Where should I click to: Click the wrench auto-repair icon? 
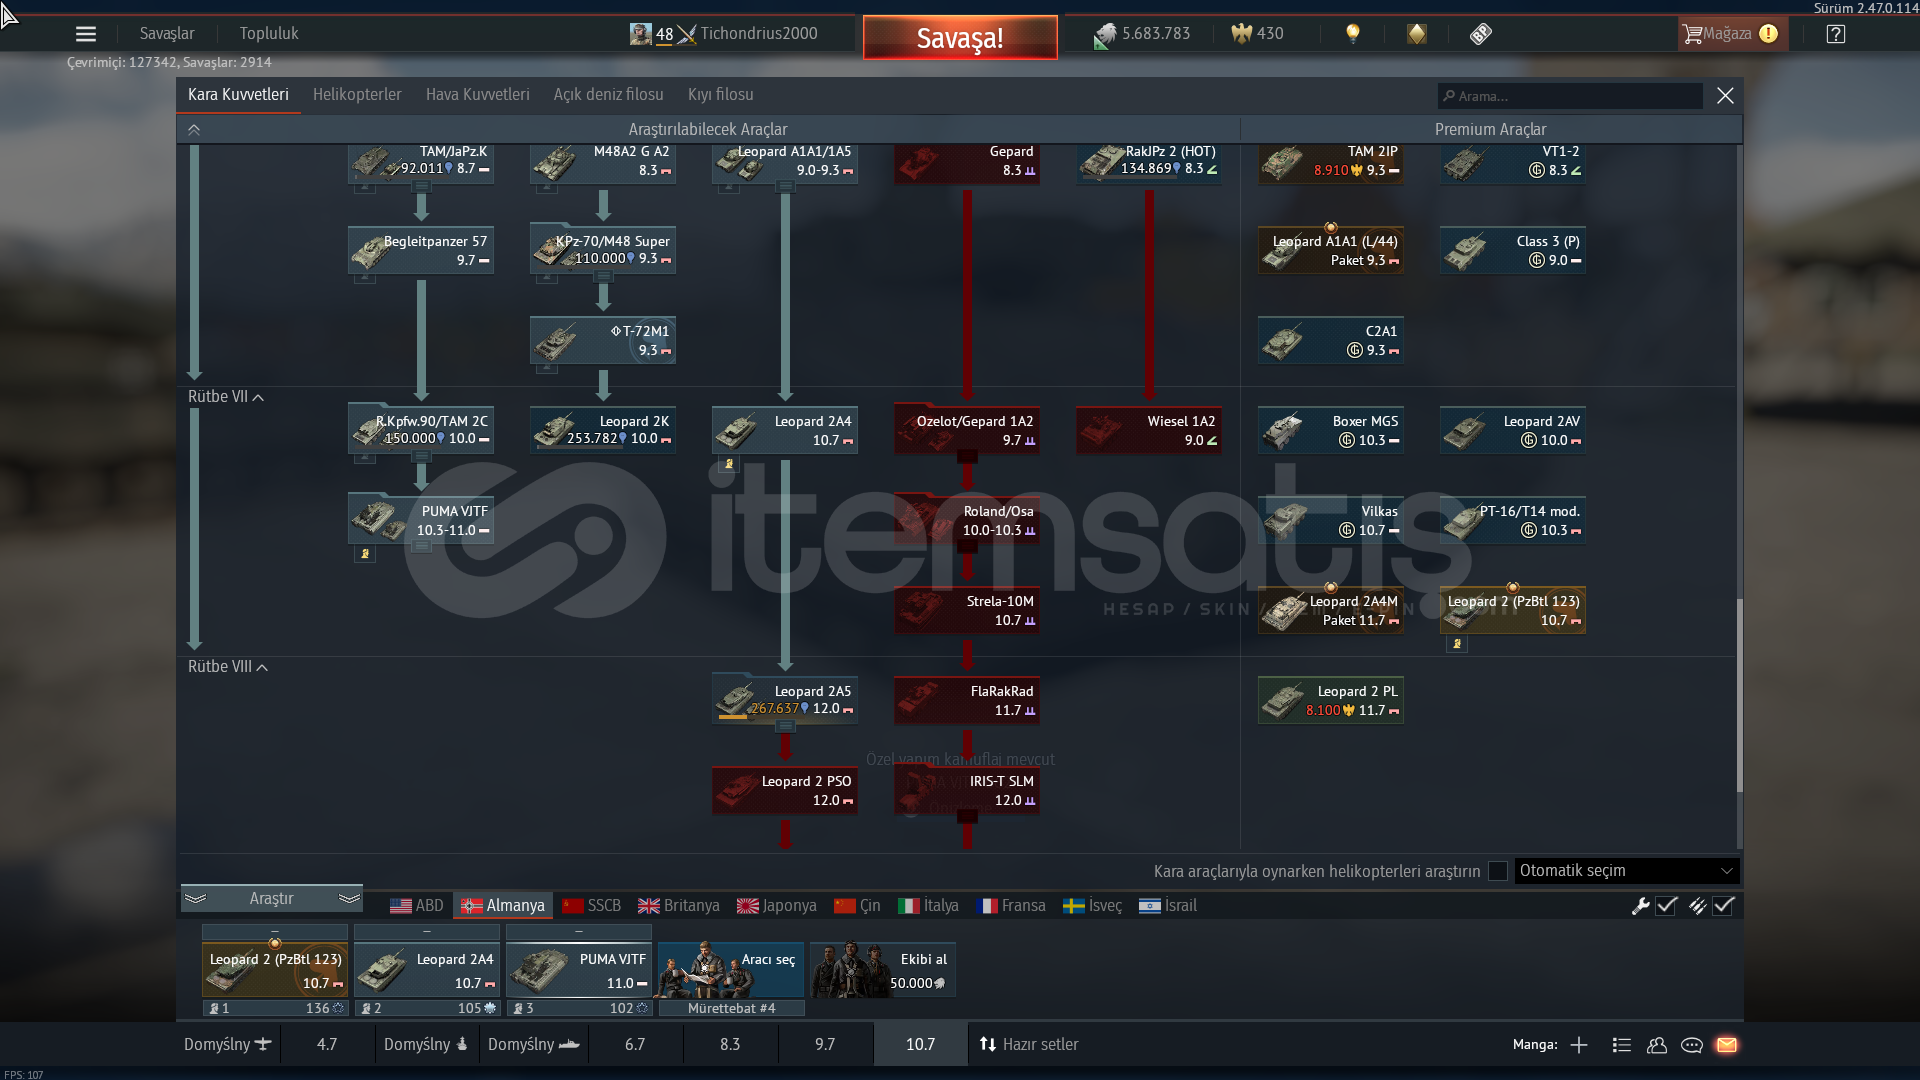pos(1640,906)
